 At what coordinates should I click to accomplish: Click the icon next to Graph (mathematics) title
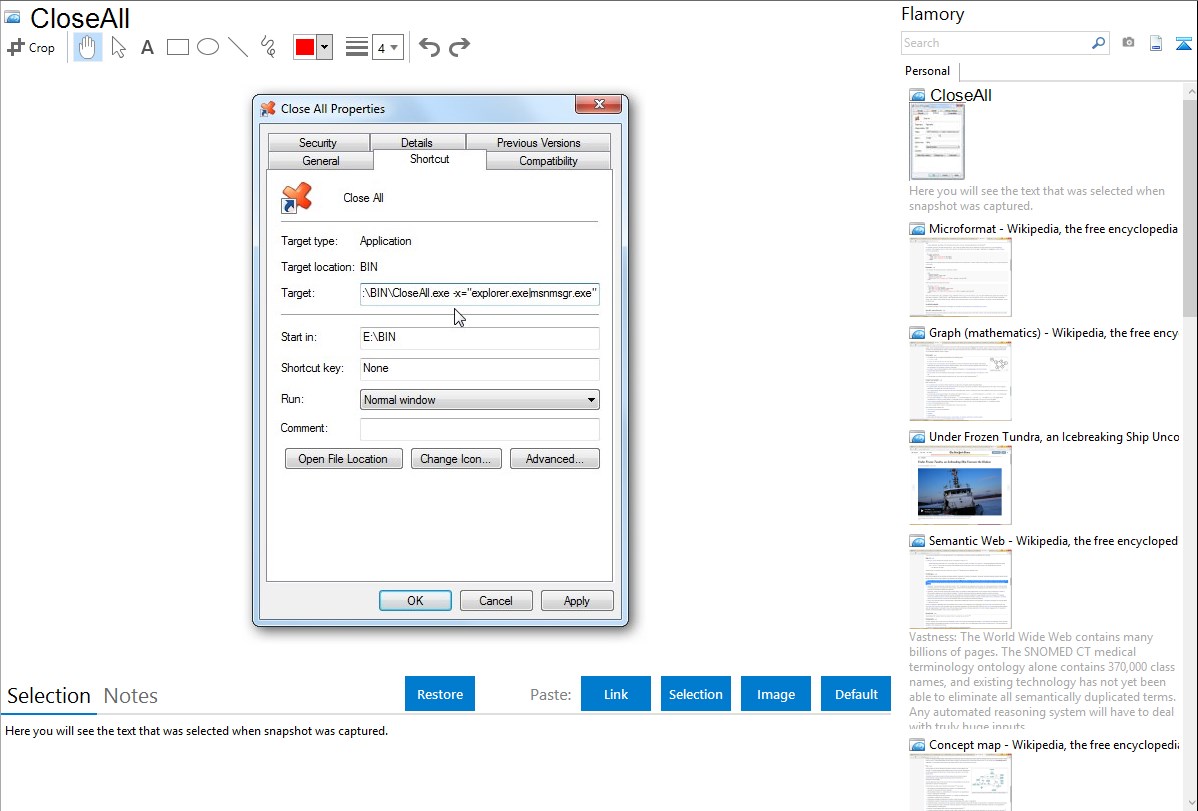click(x=917, y=333)
